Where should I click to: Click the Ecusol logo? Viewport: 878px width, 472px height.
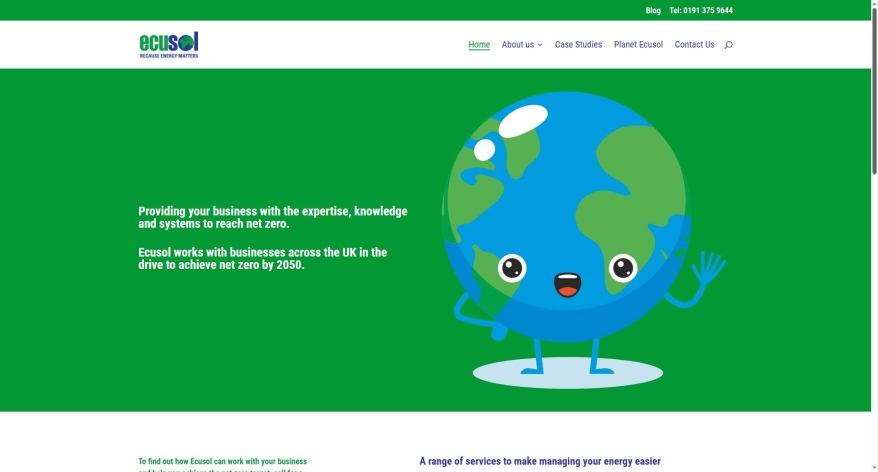(x=169, y=45)
